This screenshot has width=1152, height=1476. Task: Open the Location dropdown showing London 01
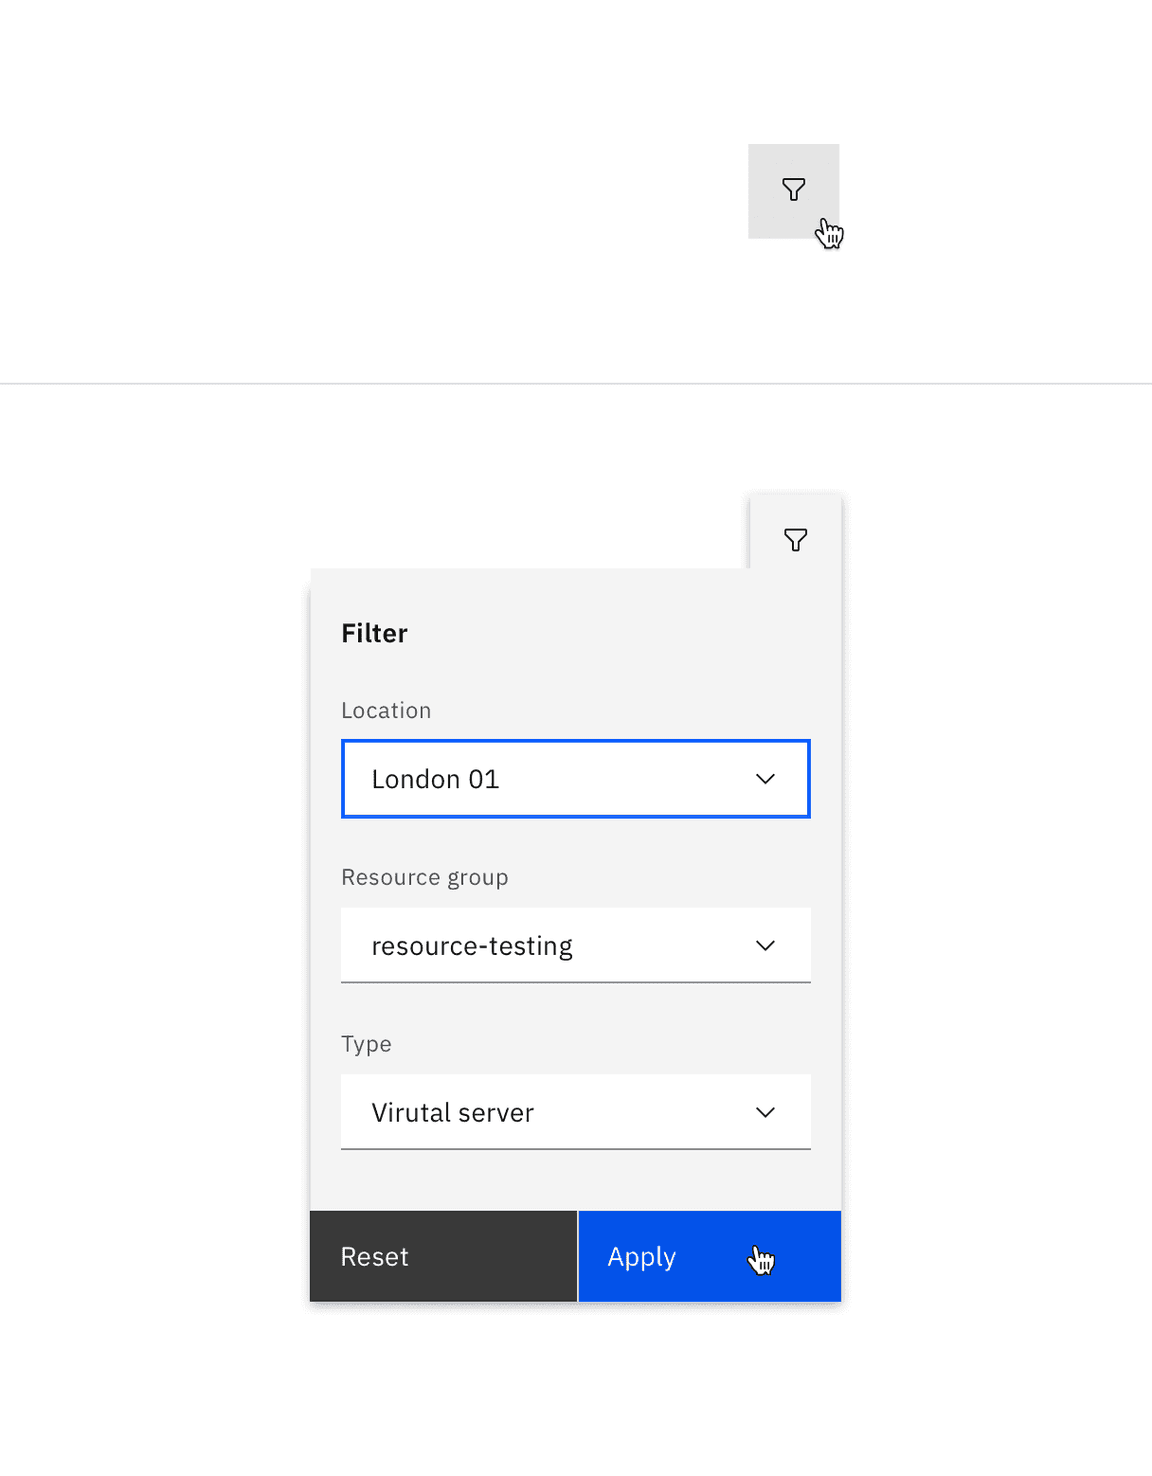pos(575,779)
